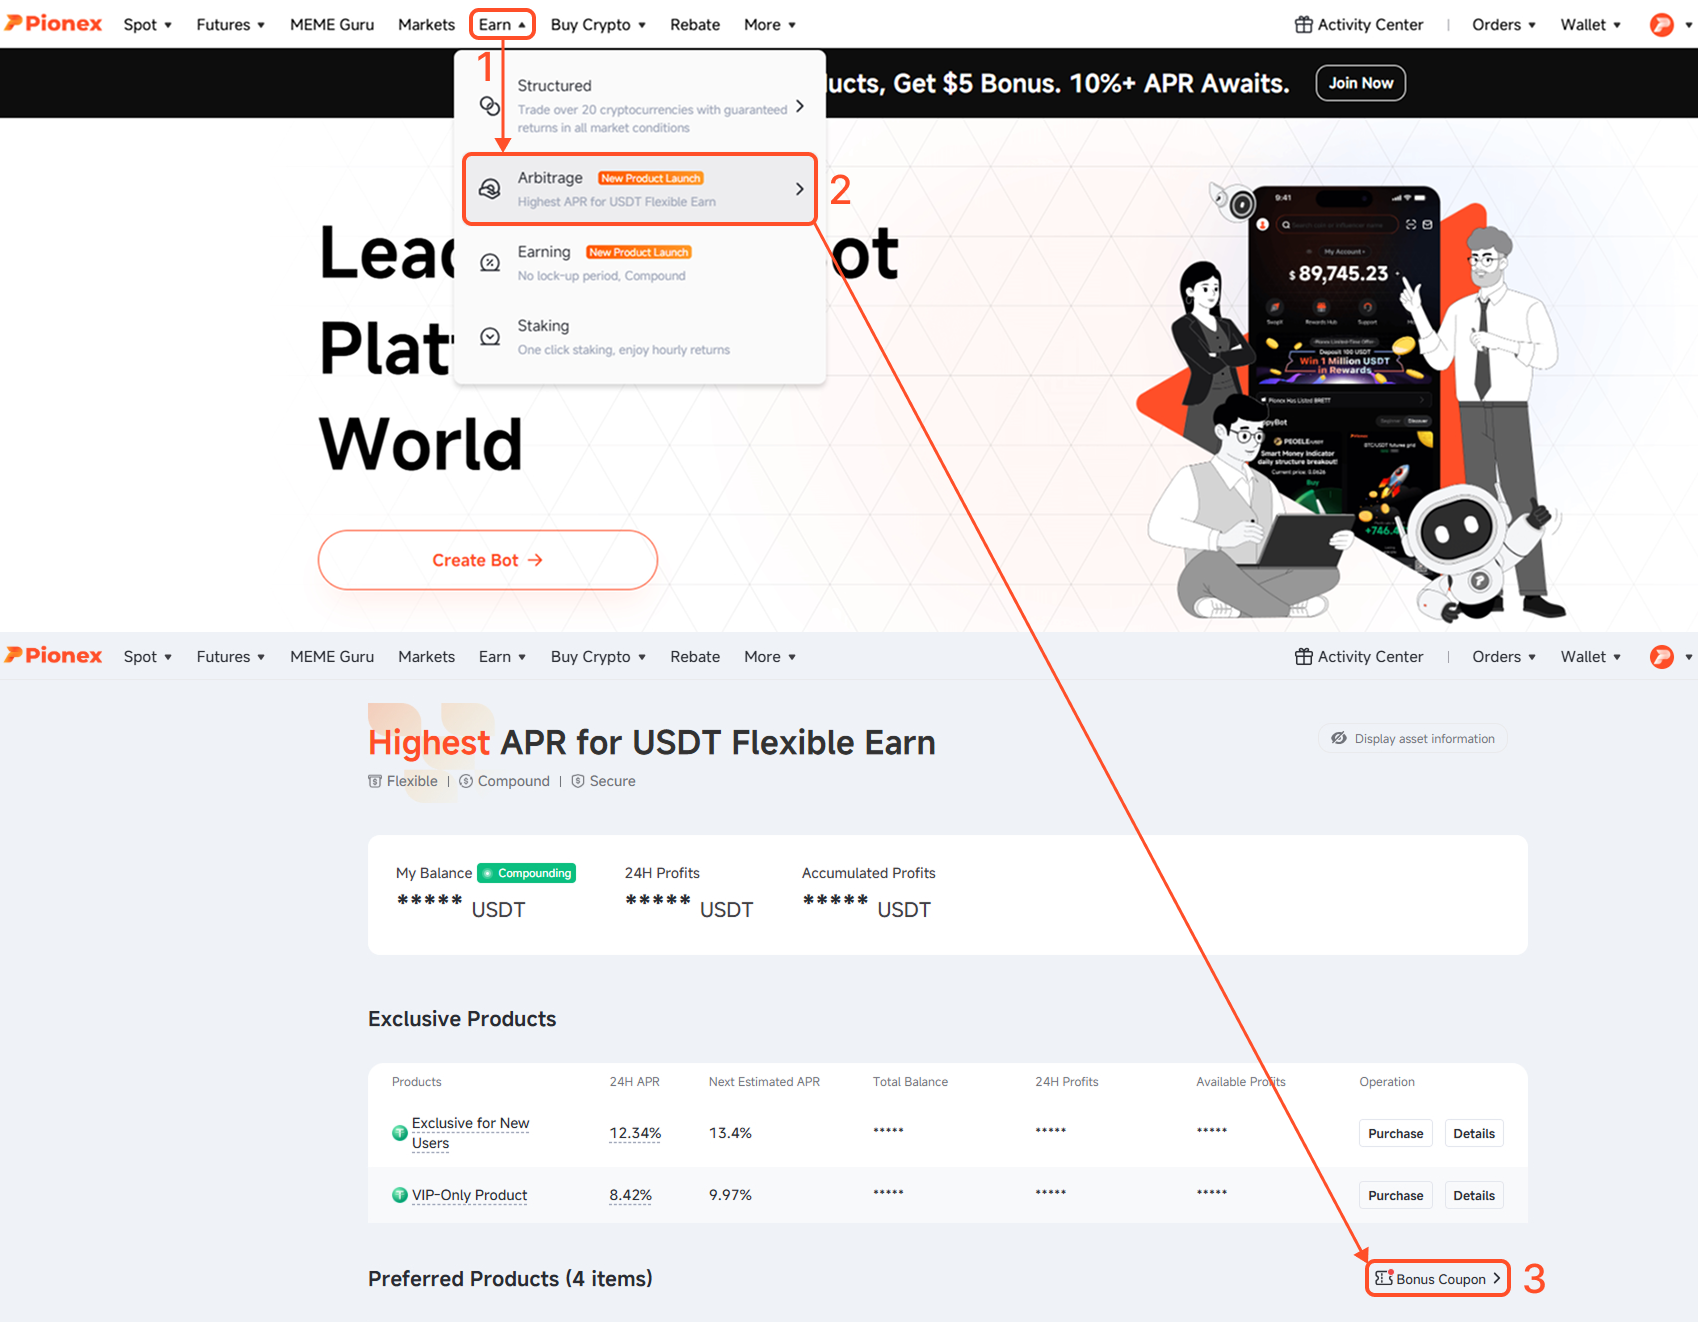Click the 12.34% 24H APR value

coord(635,1133)
